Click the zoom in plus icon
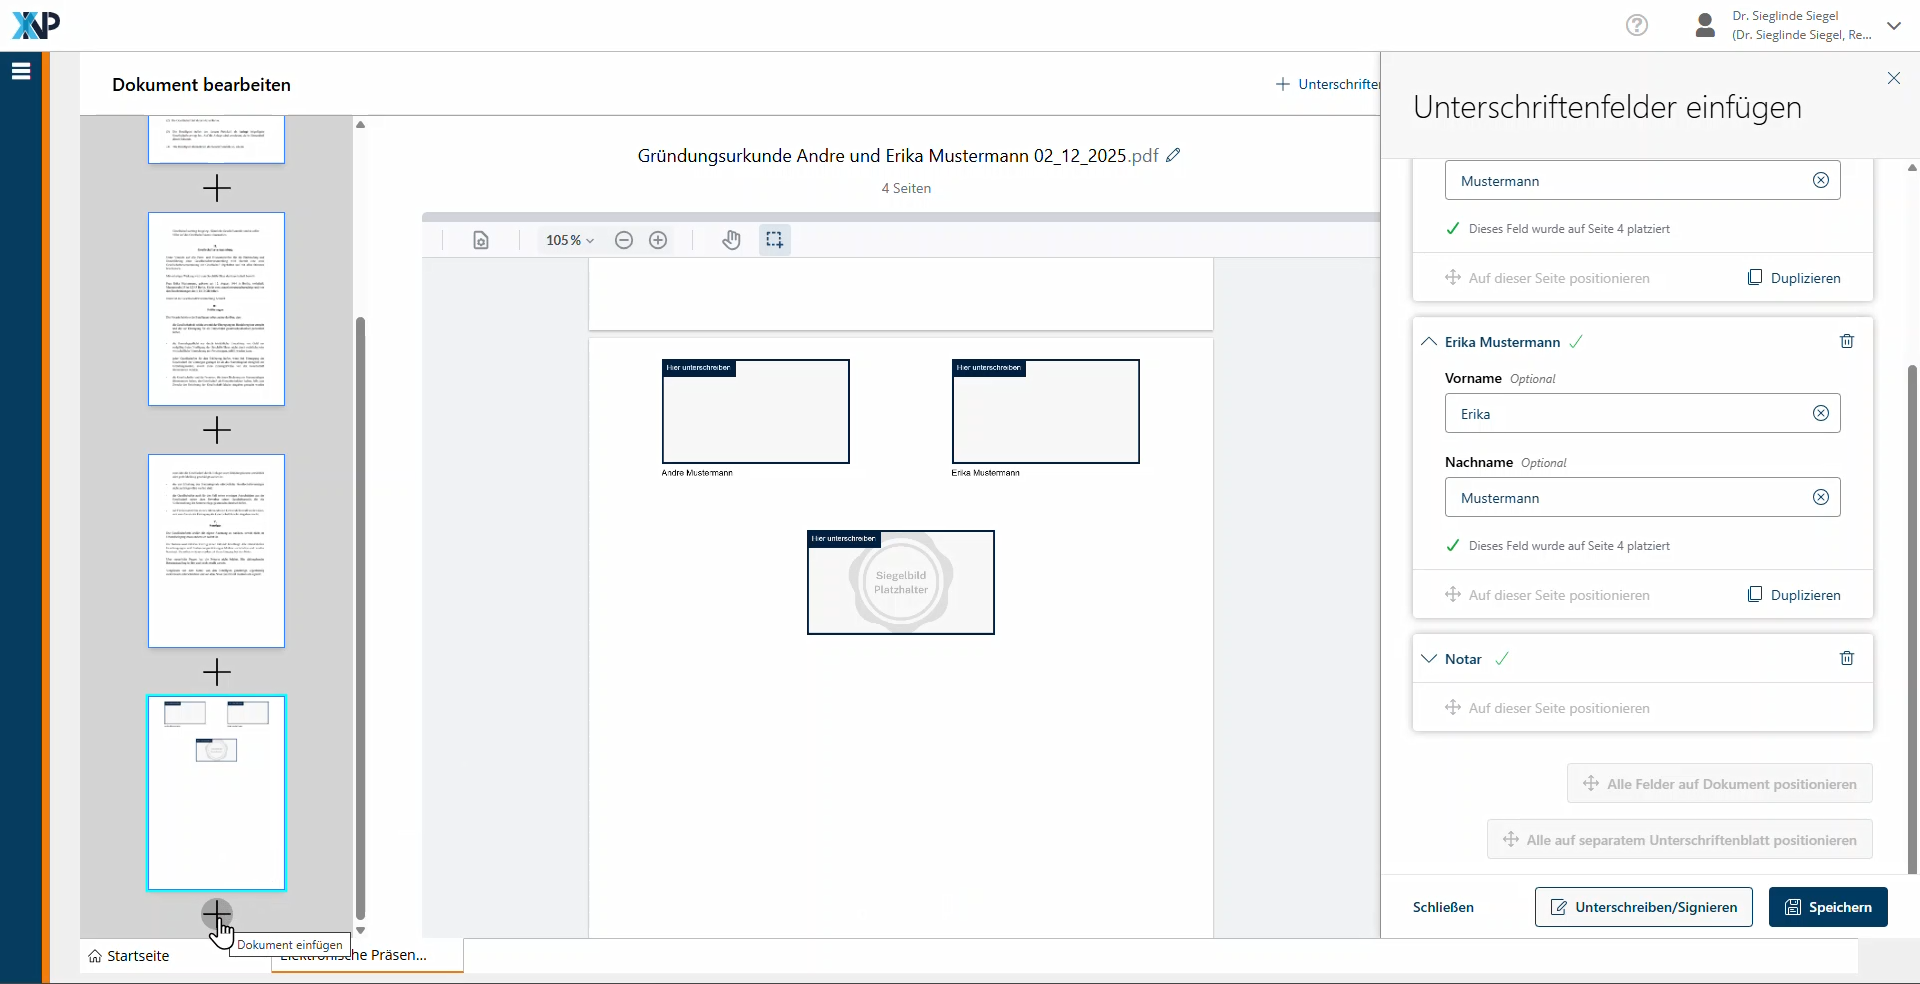The image size is (1920, 984). click(658, 240)
